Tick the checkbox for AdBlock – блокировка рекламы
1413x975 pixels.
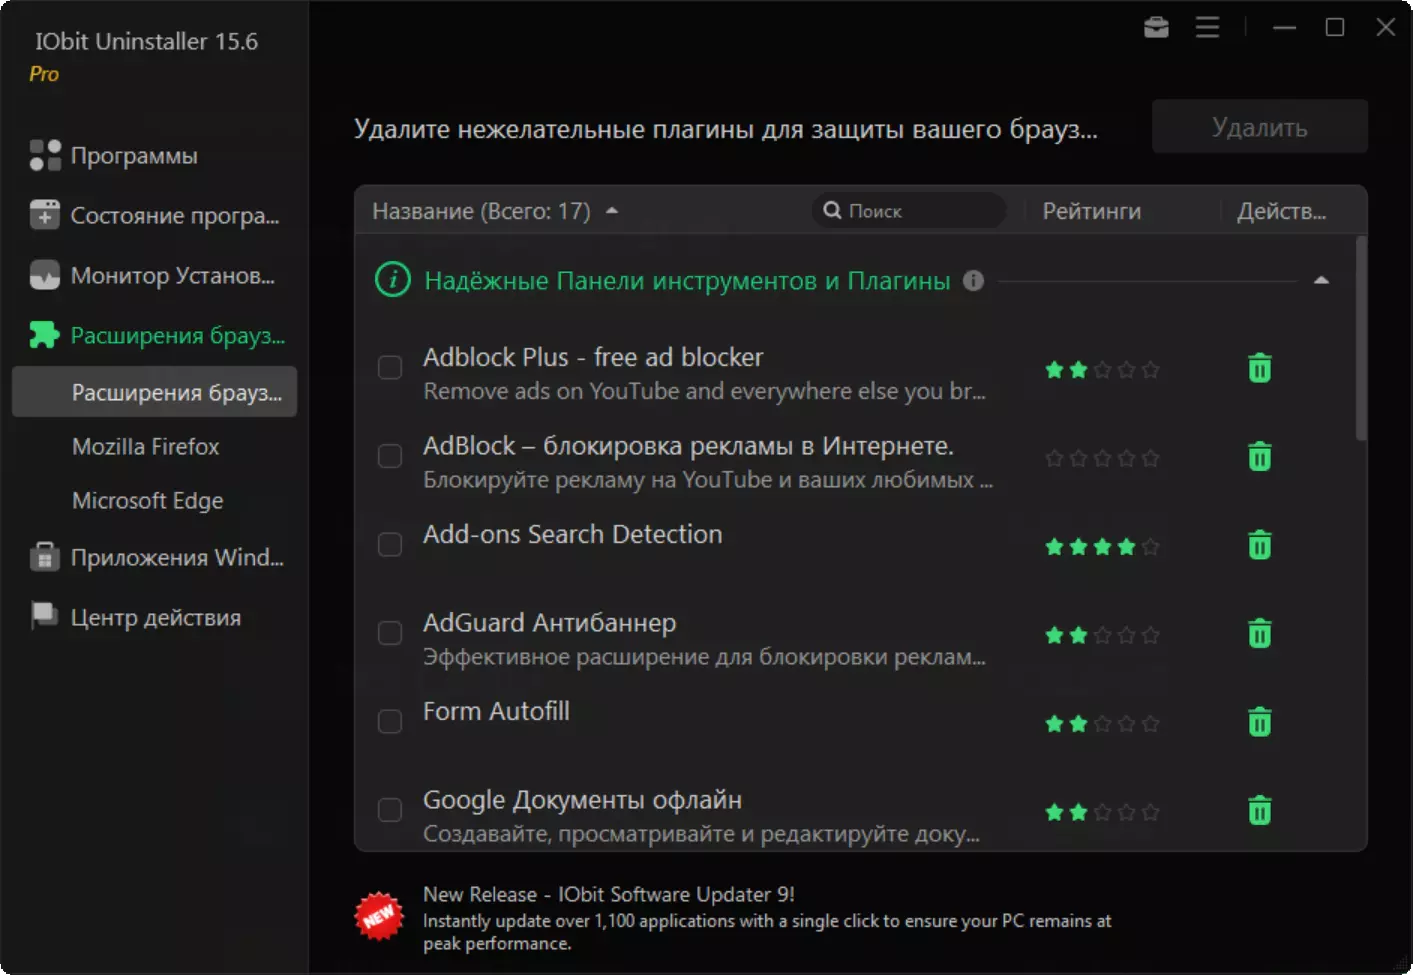click(390, 456)
